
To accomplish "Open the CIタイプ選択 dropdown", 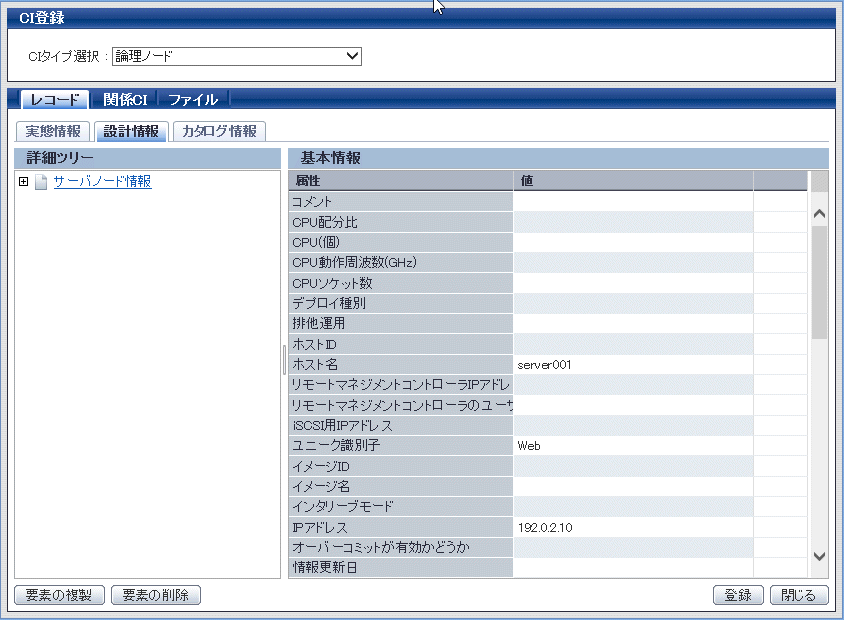I will point(237,56).
